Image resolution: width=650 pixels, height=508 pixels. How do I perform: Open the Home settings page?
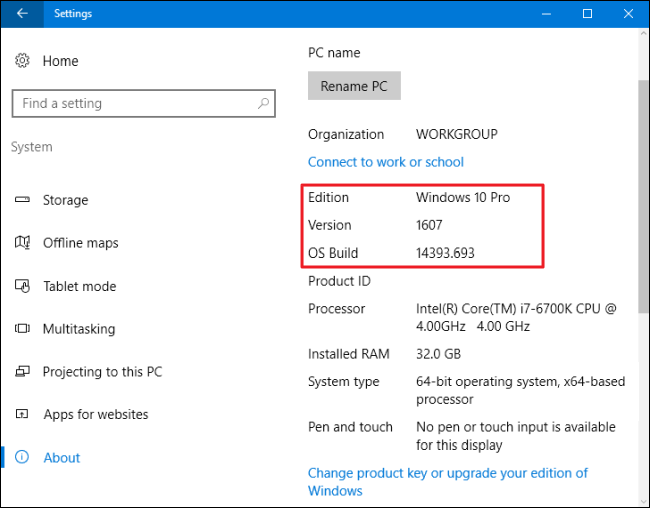(x=61, y=61)
